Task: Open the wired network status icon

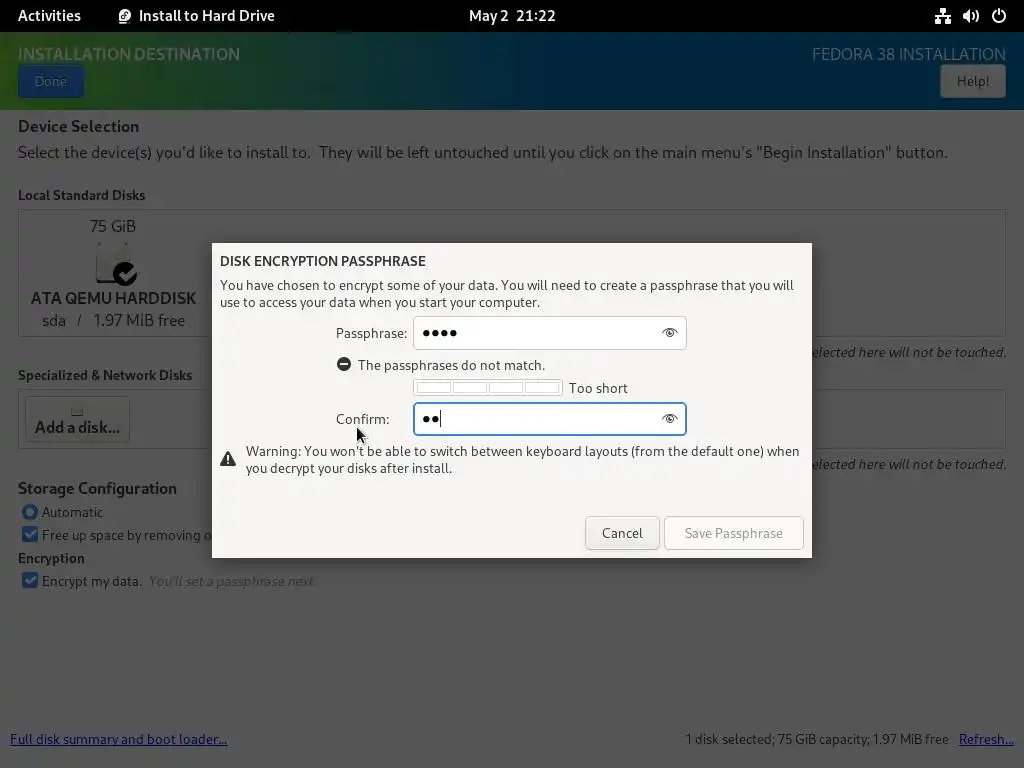Action: (942, 16)
